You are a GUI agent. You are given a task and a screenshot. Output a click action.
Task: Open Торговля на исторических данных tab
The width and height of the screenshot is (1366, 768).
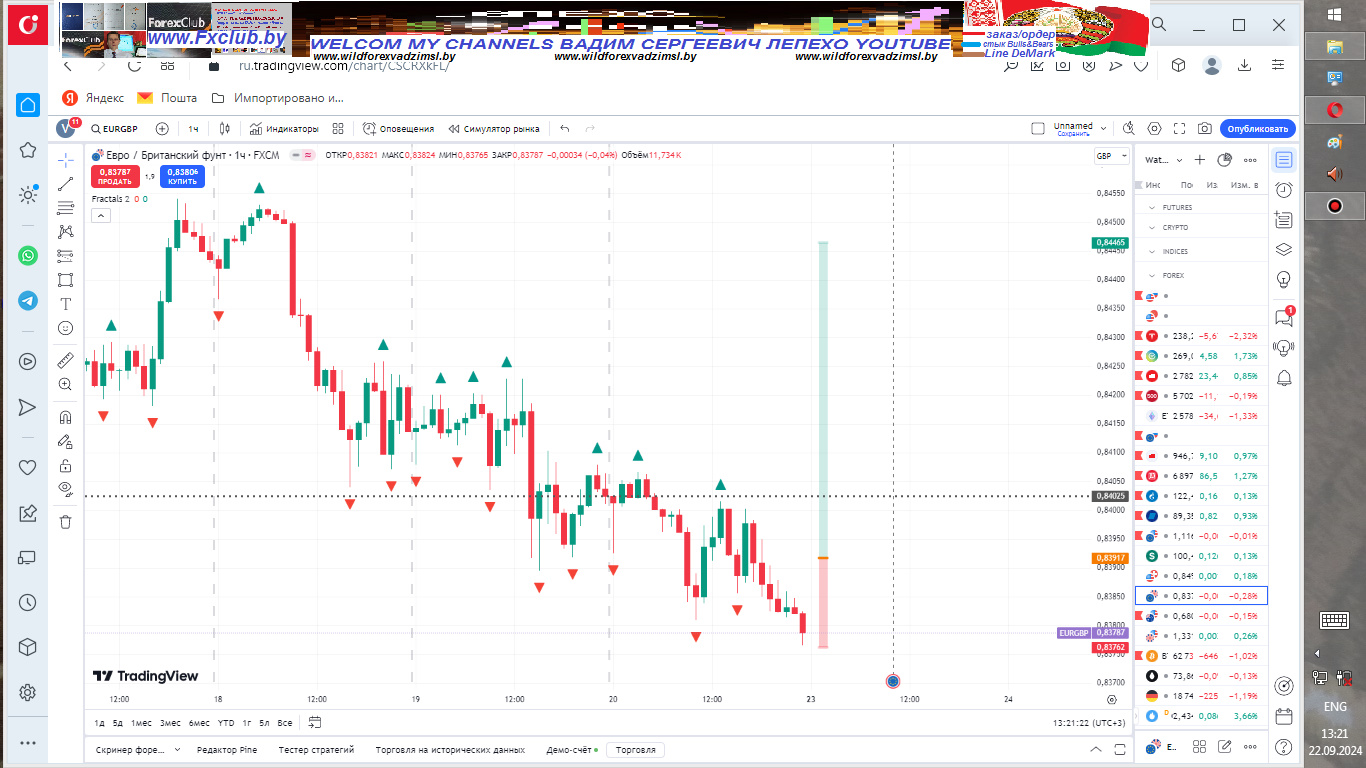click(x=449, y=749)
